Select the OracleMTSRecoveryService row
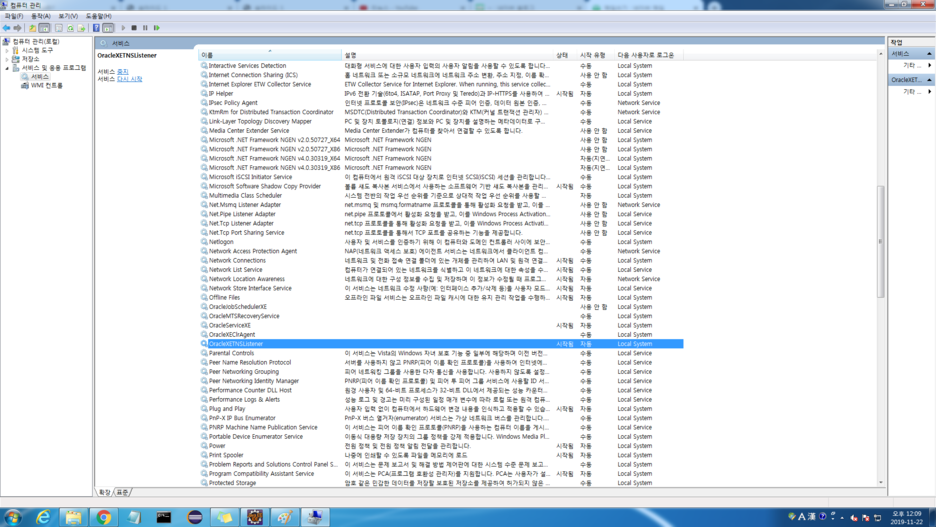 (x=441, y=316)
